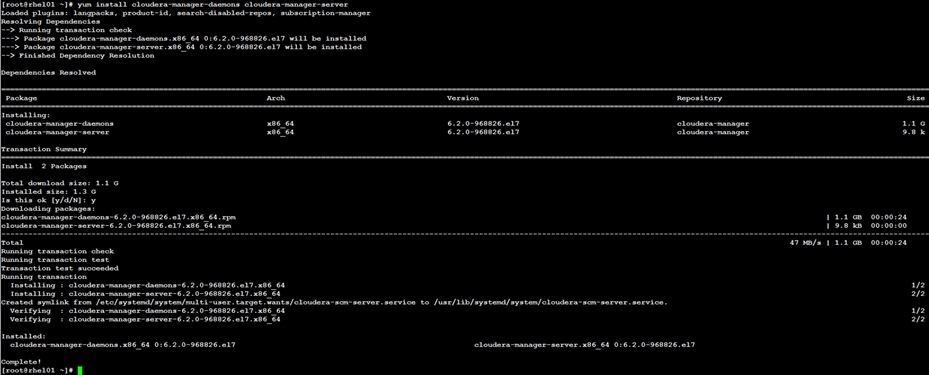Click the Version column header text

tap(462, 98)
